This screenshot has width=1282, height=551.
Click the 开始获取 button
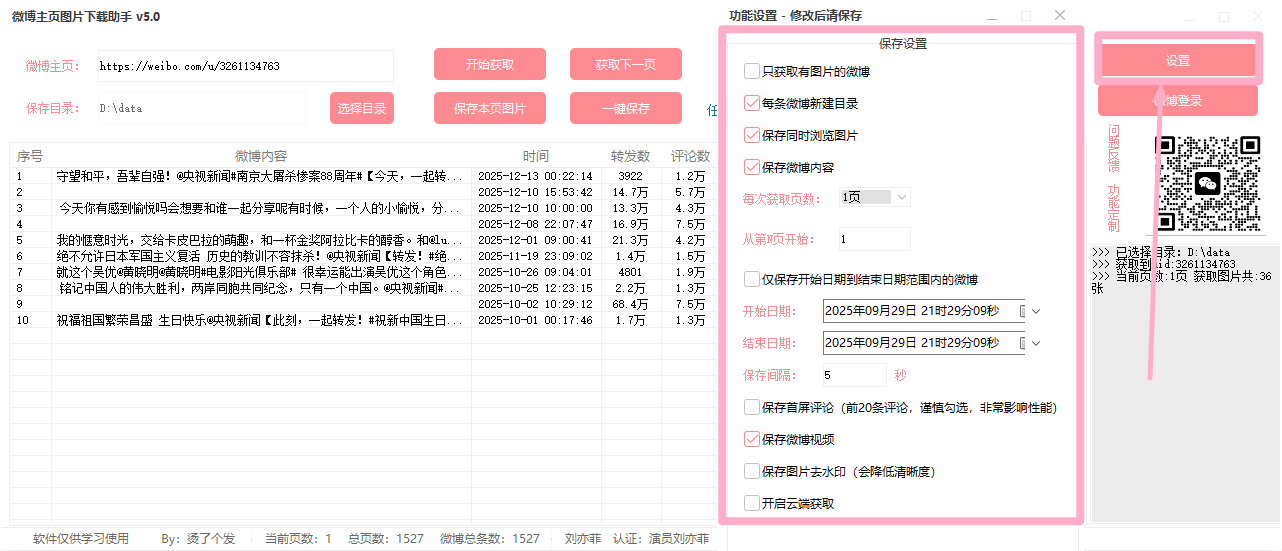(x=490, y=64)
